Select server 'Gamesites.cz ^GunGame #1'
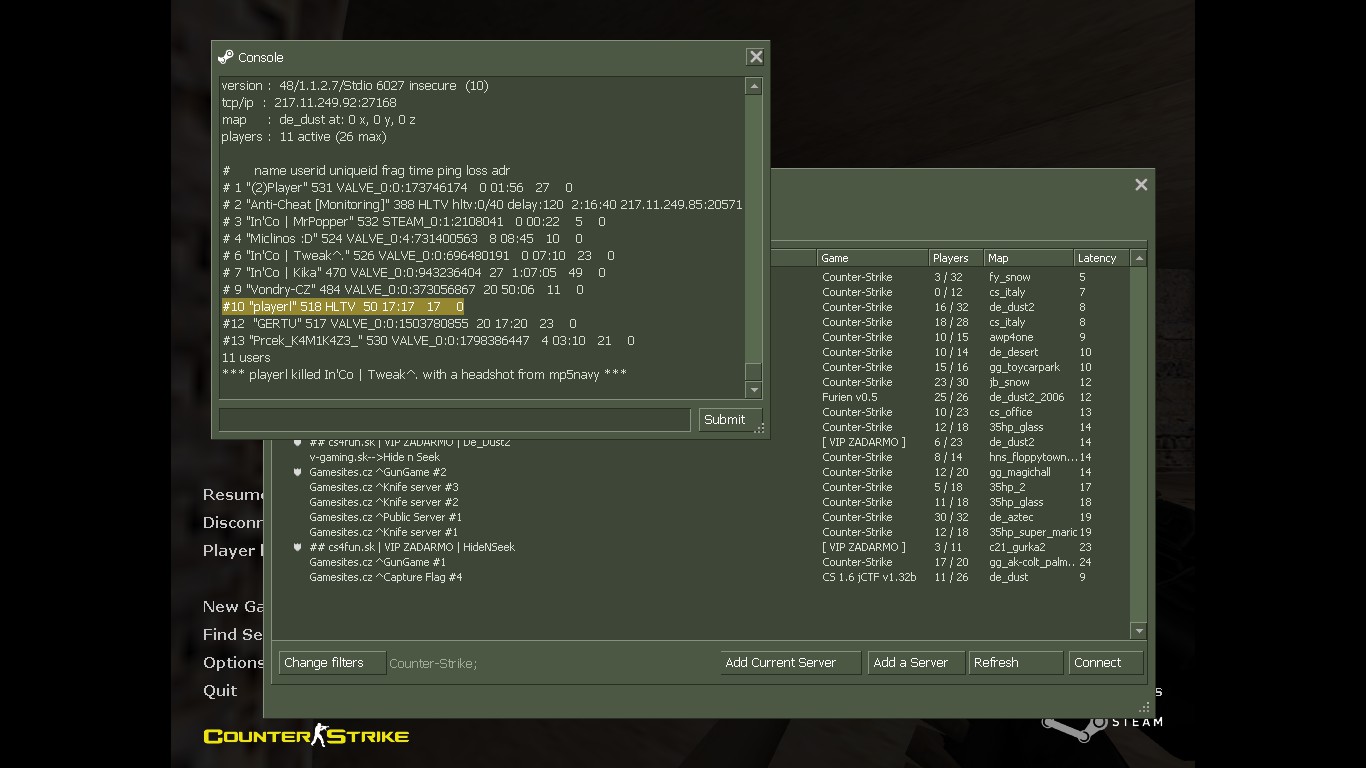The width and height of the screenshot is (1366, 768). pyautogui.click(x=377, y=562)
